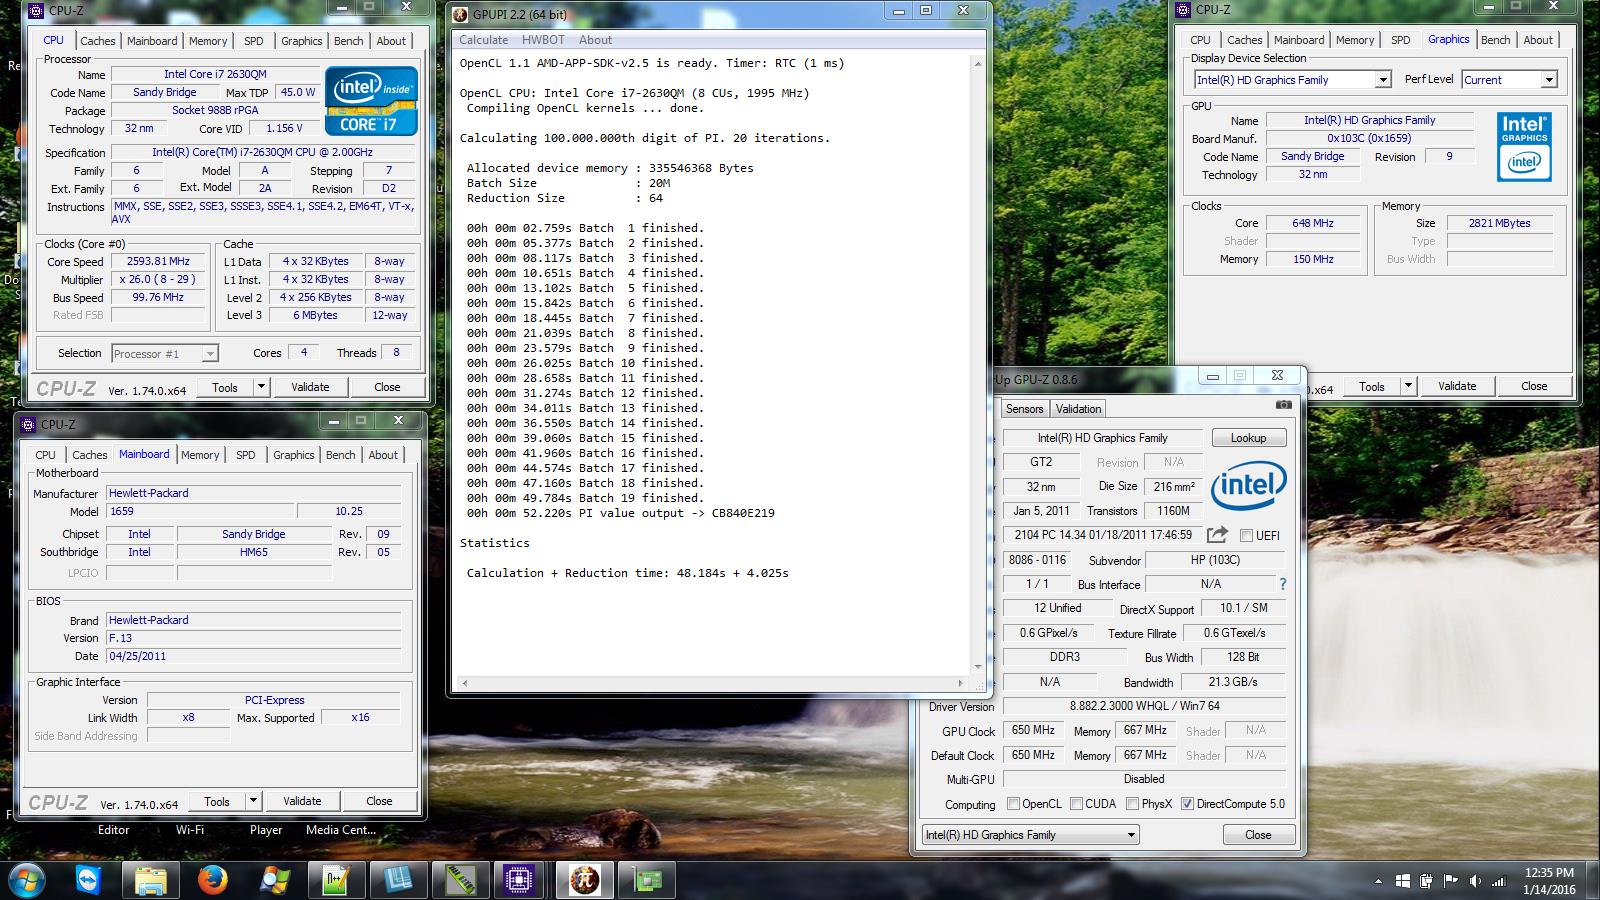Click GPUPI vertical scrollbar down arrow
The height and width of the screenshot is (900, 1600).
click(978, 667)
